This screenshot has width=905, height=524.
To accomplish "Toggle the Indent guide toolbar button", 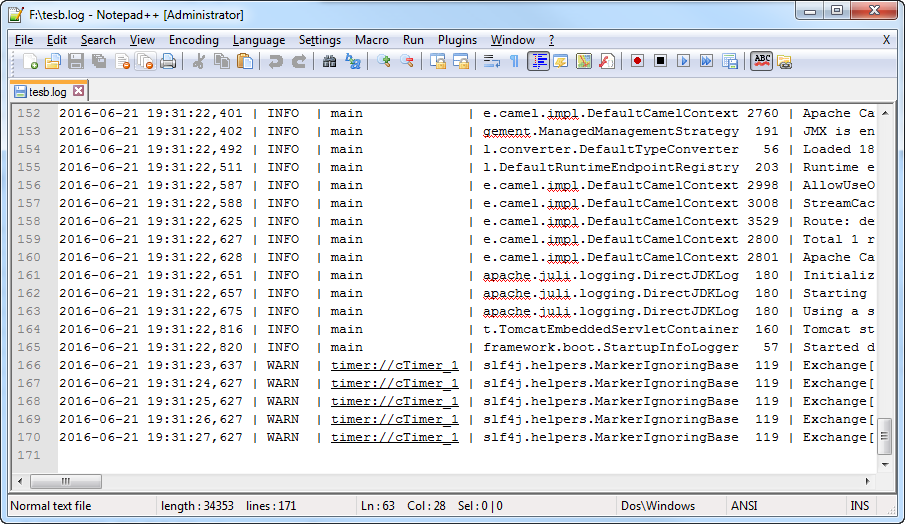I will tap(538, 62).
